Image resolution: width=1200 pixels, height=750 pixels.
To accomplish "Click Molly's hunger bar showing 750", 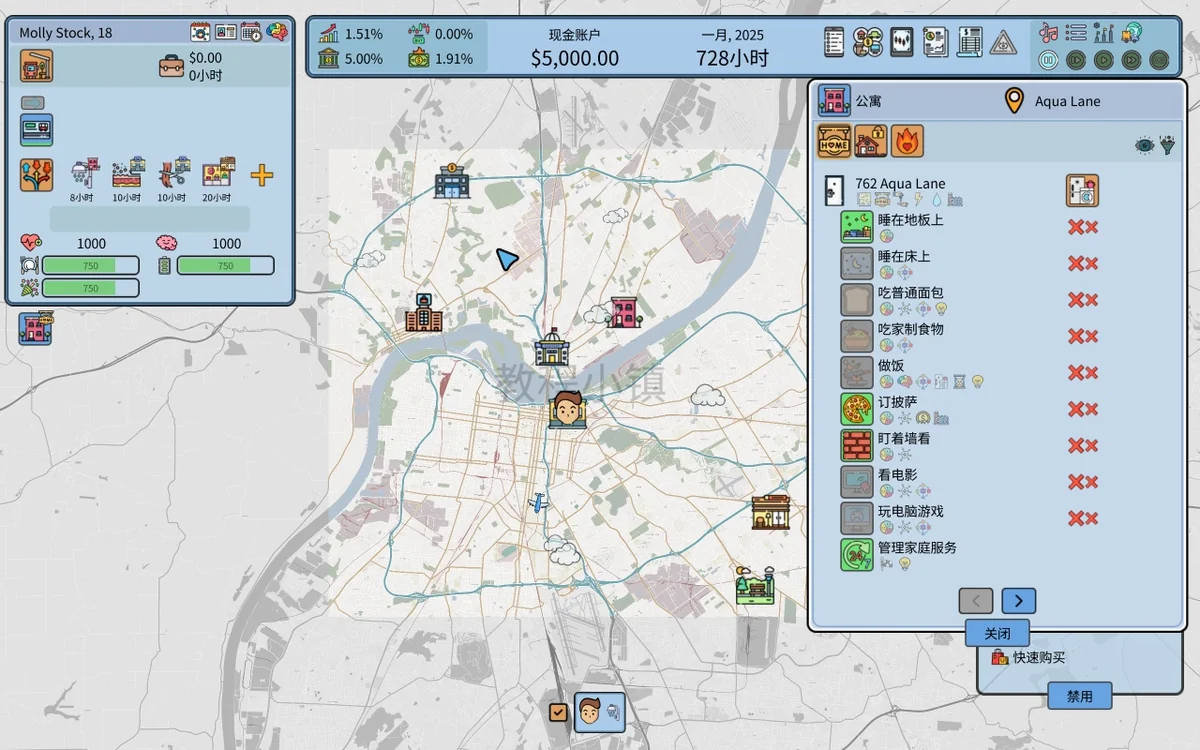I will (x=92, y=265).
